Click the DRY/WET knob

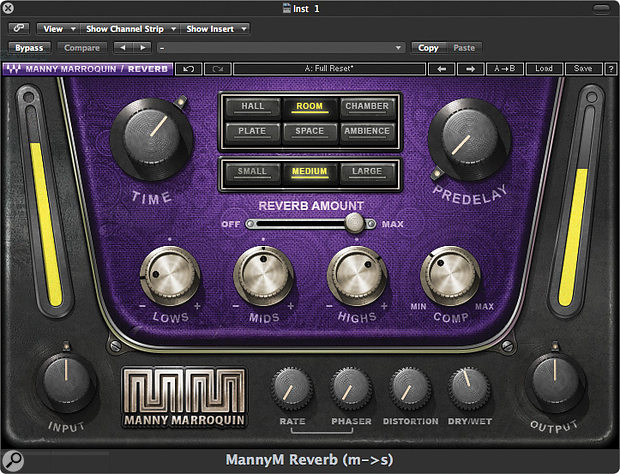coord(469,389)
